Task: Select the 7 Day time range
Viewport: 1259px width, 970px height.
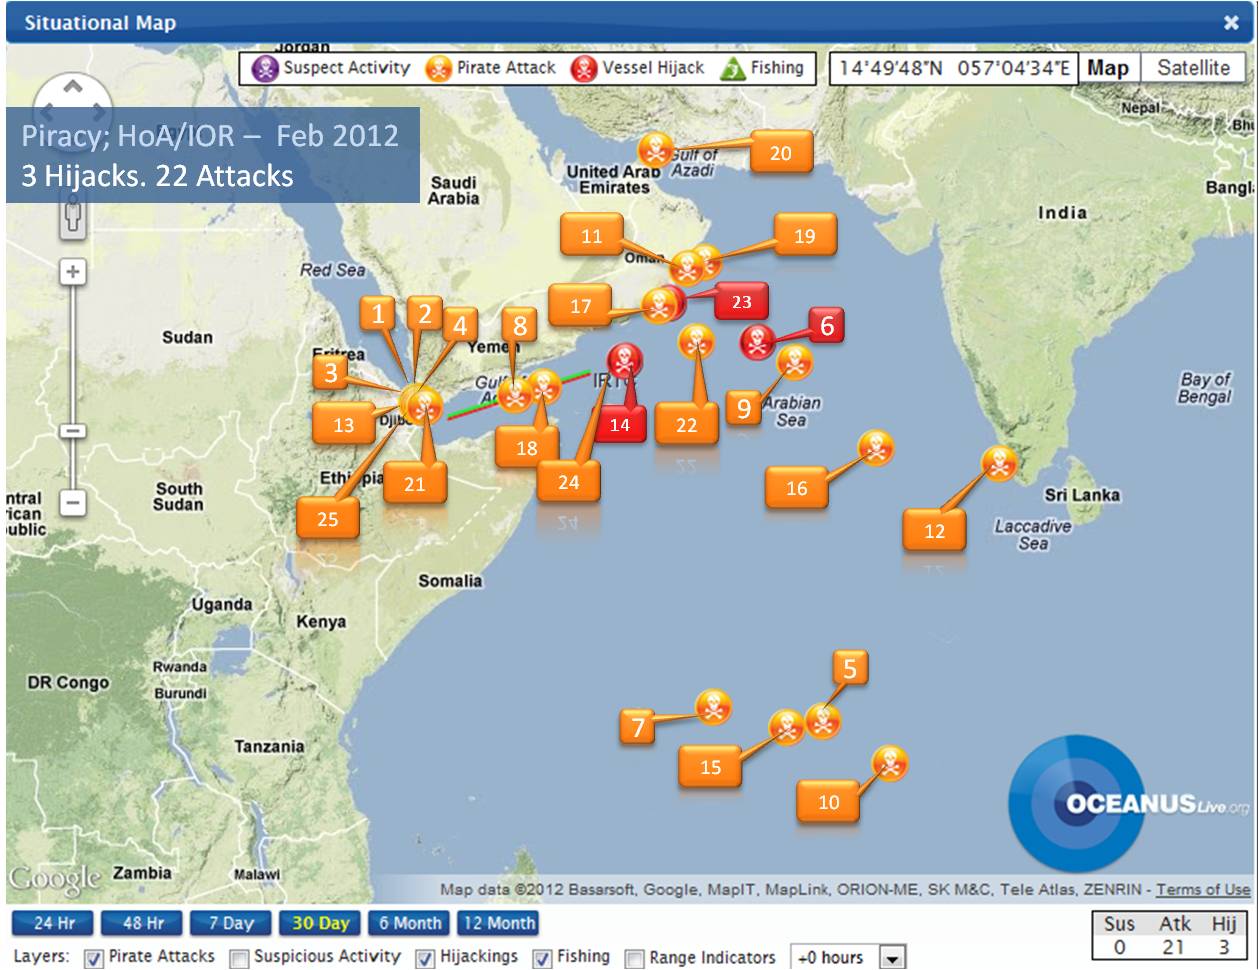Action: [231, 923]
